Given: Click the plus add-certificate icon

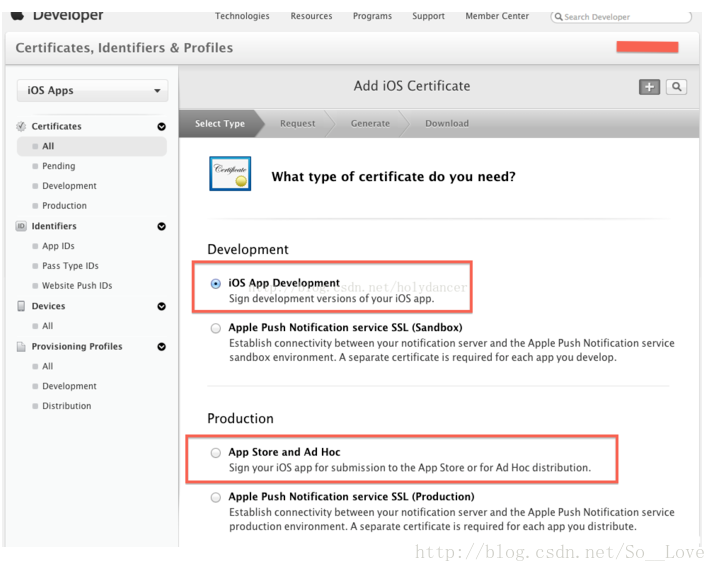Looking at the screenshot, I should click(x=649, y=87).
